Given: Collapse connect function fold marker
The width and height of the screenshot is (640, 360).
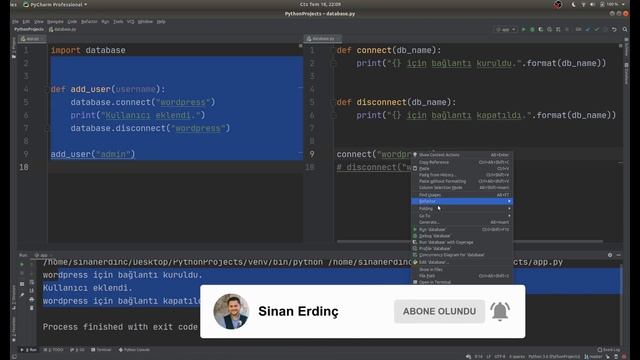Looking at the screenshot, I should pos(333,50).
